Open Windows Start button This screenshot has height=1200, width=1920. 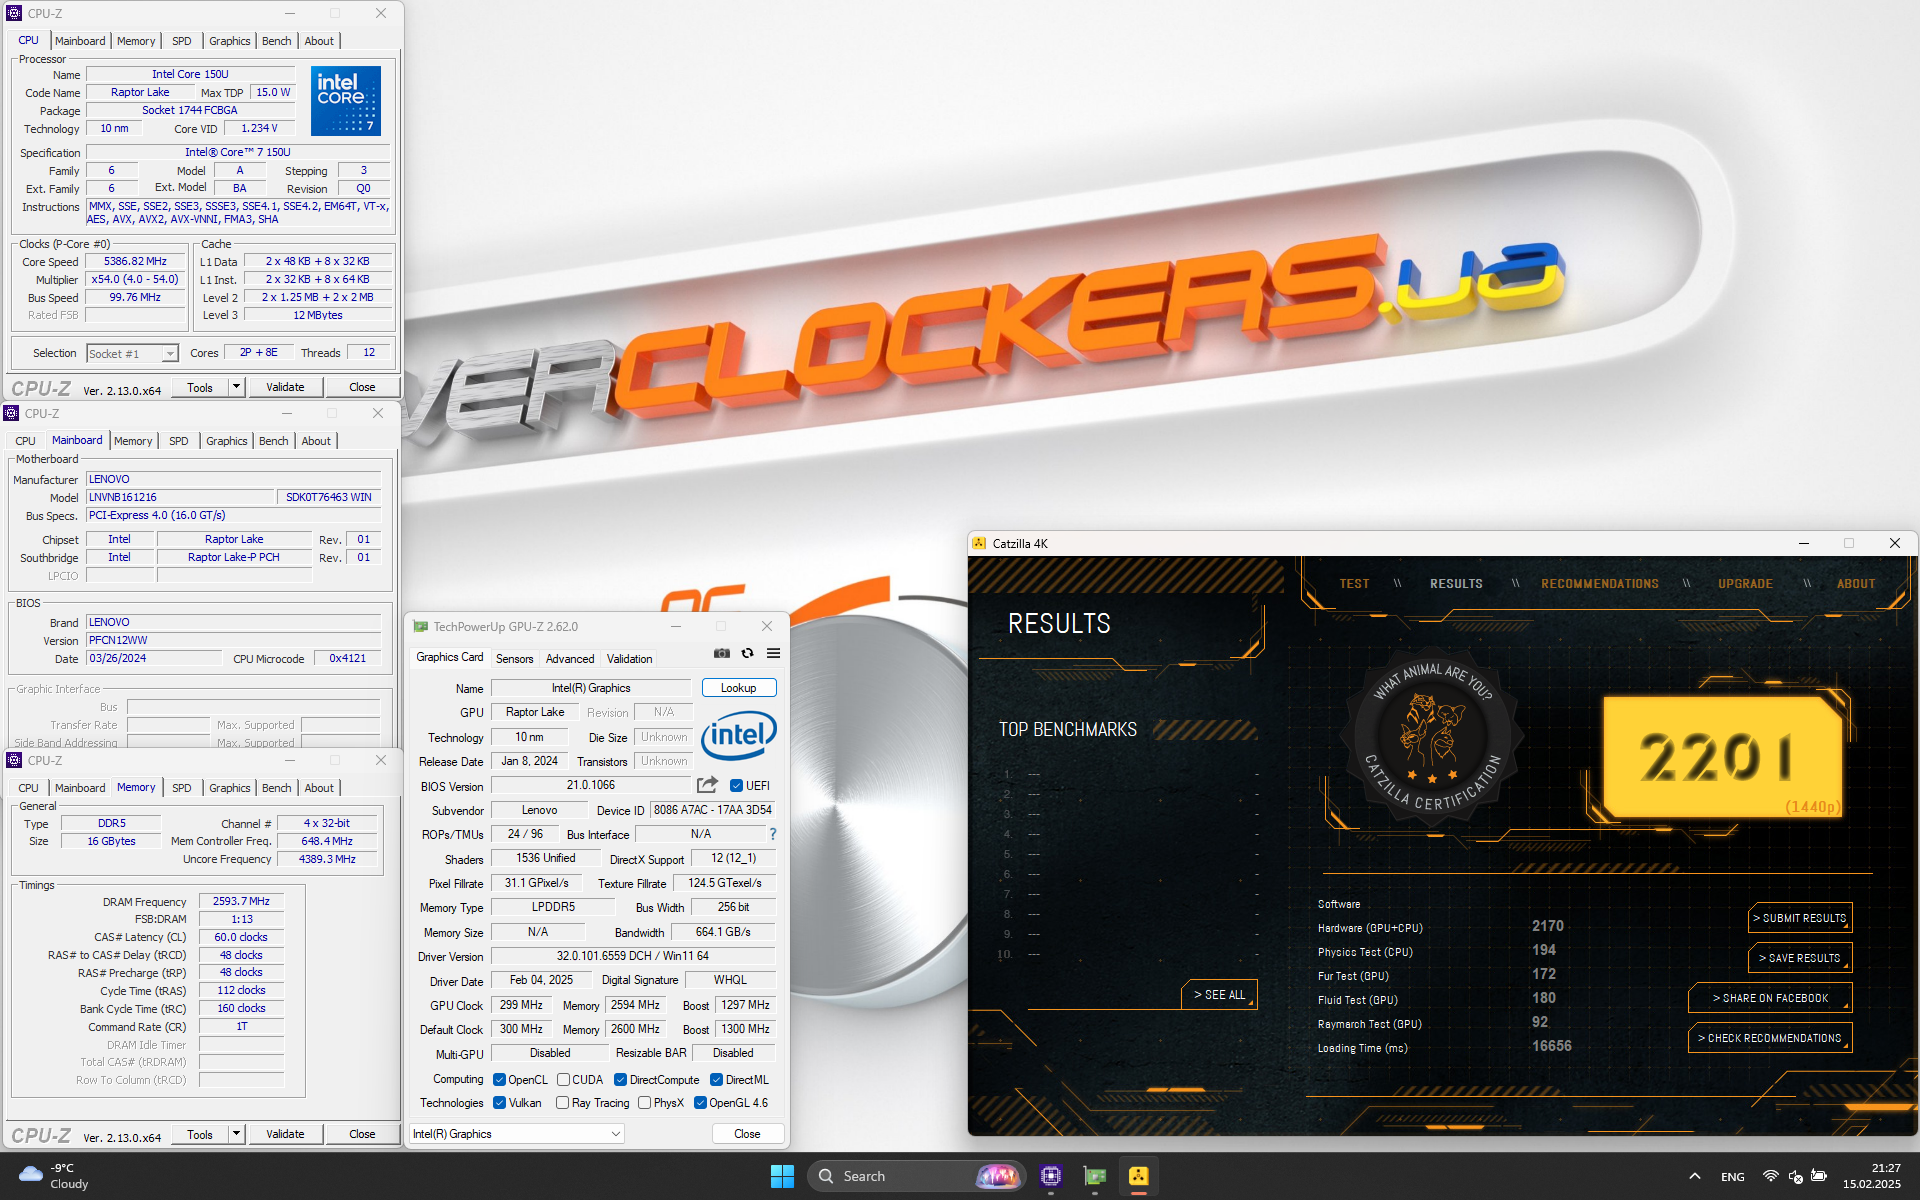point(782,1176)
